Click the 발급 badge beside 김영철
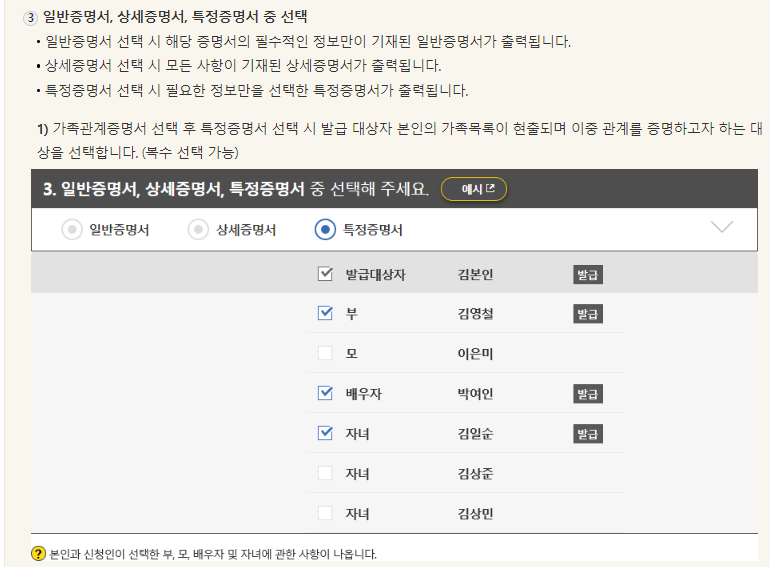The image size is (770, 567). pyautogui.click(x=588, y=314)
